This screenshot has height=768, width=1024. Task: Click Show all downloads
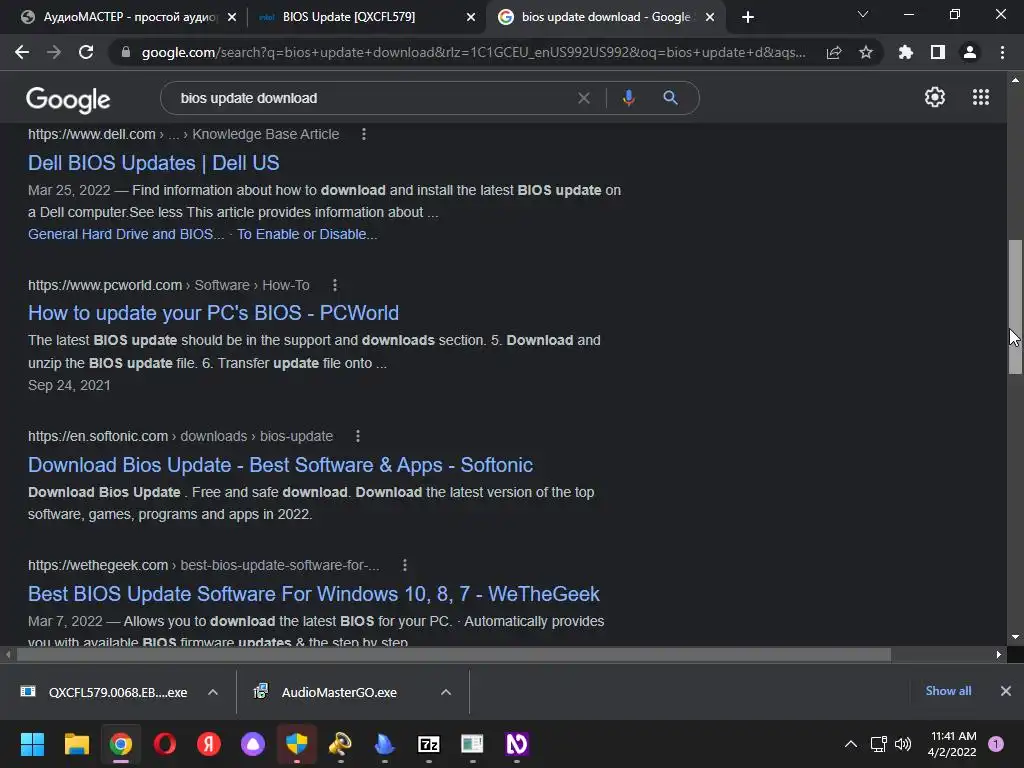click(948, 691)
